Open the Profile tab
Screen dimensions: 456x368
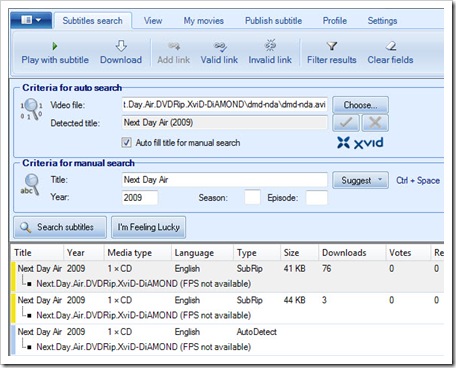tap(335, 21)
